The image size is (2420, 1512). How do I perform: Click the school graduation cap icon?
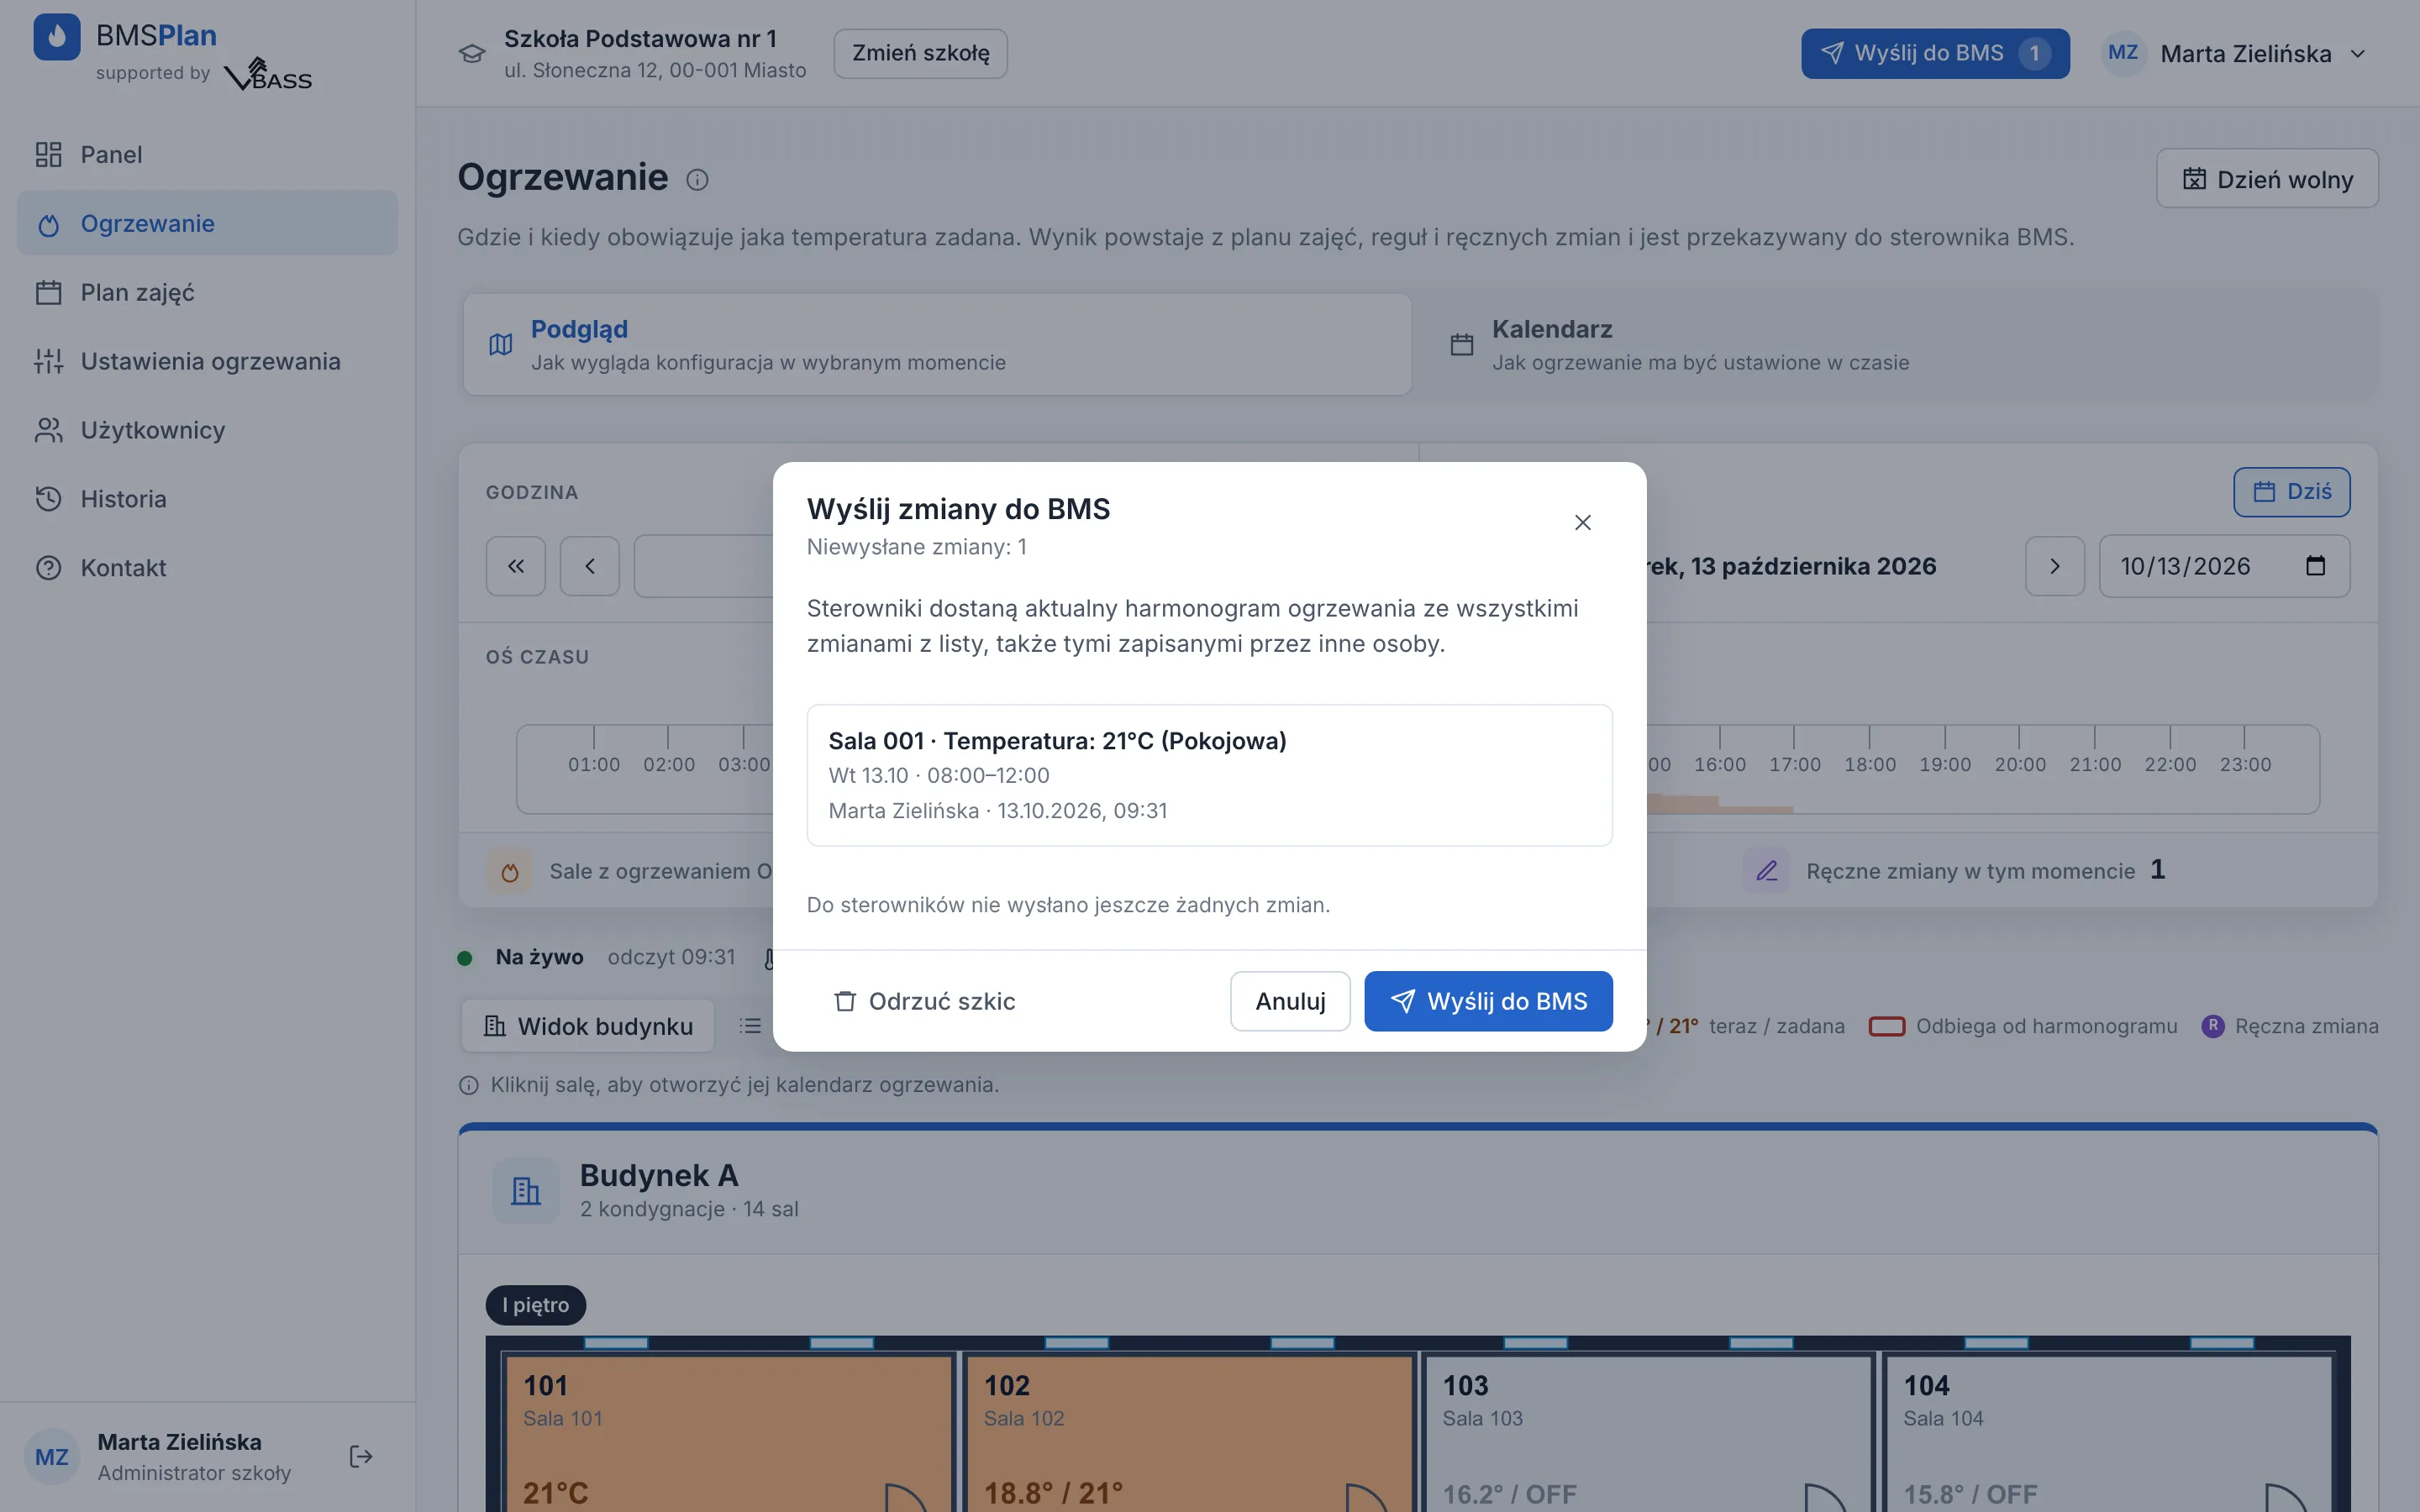(472, 53)
